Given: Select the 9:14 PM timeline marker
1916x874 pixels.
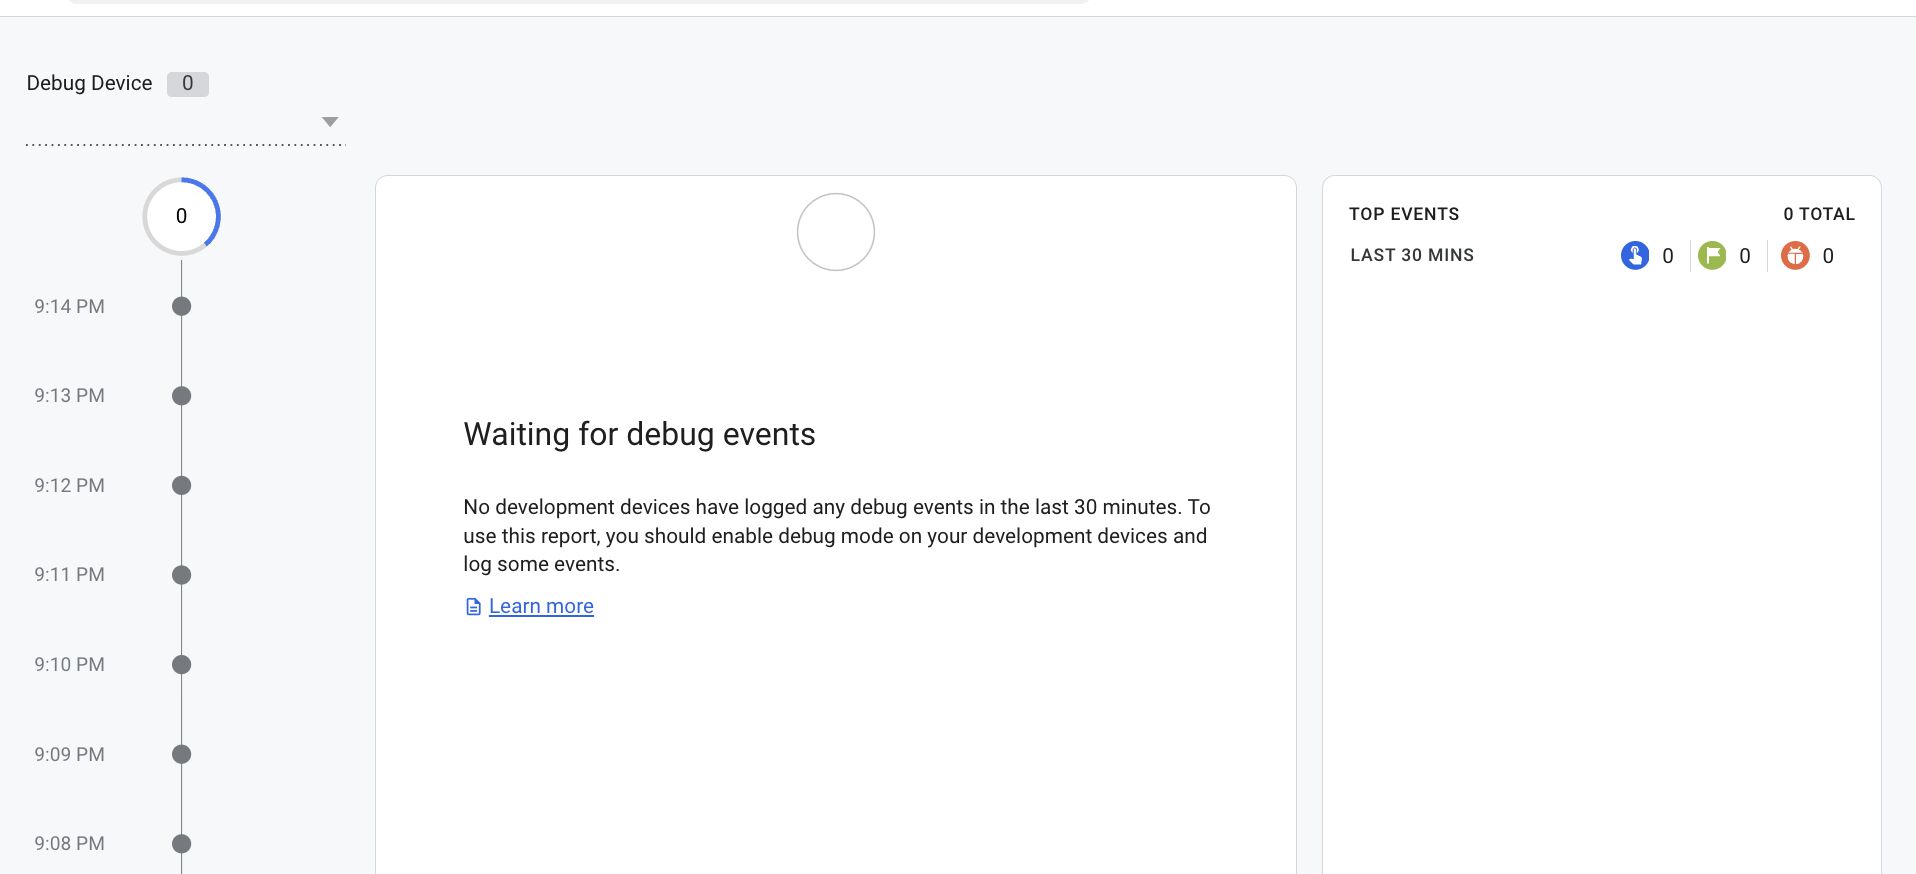Looking at the screenshot, I should click(181, 306).
